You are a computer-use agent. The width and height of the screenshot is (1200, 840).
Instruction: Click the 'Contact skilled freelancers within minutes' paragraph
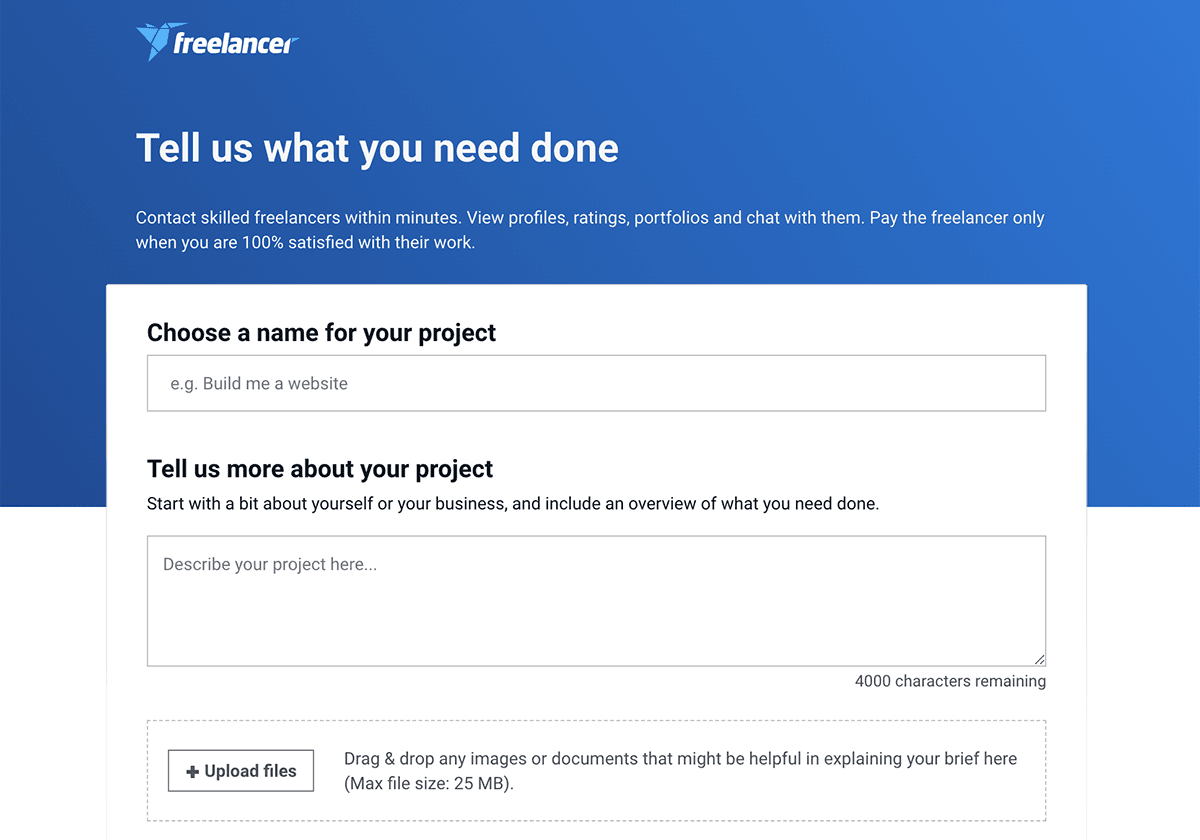click(590, 230)
